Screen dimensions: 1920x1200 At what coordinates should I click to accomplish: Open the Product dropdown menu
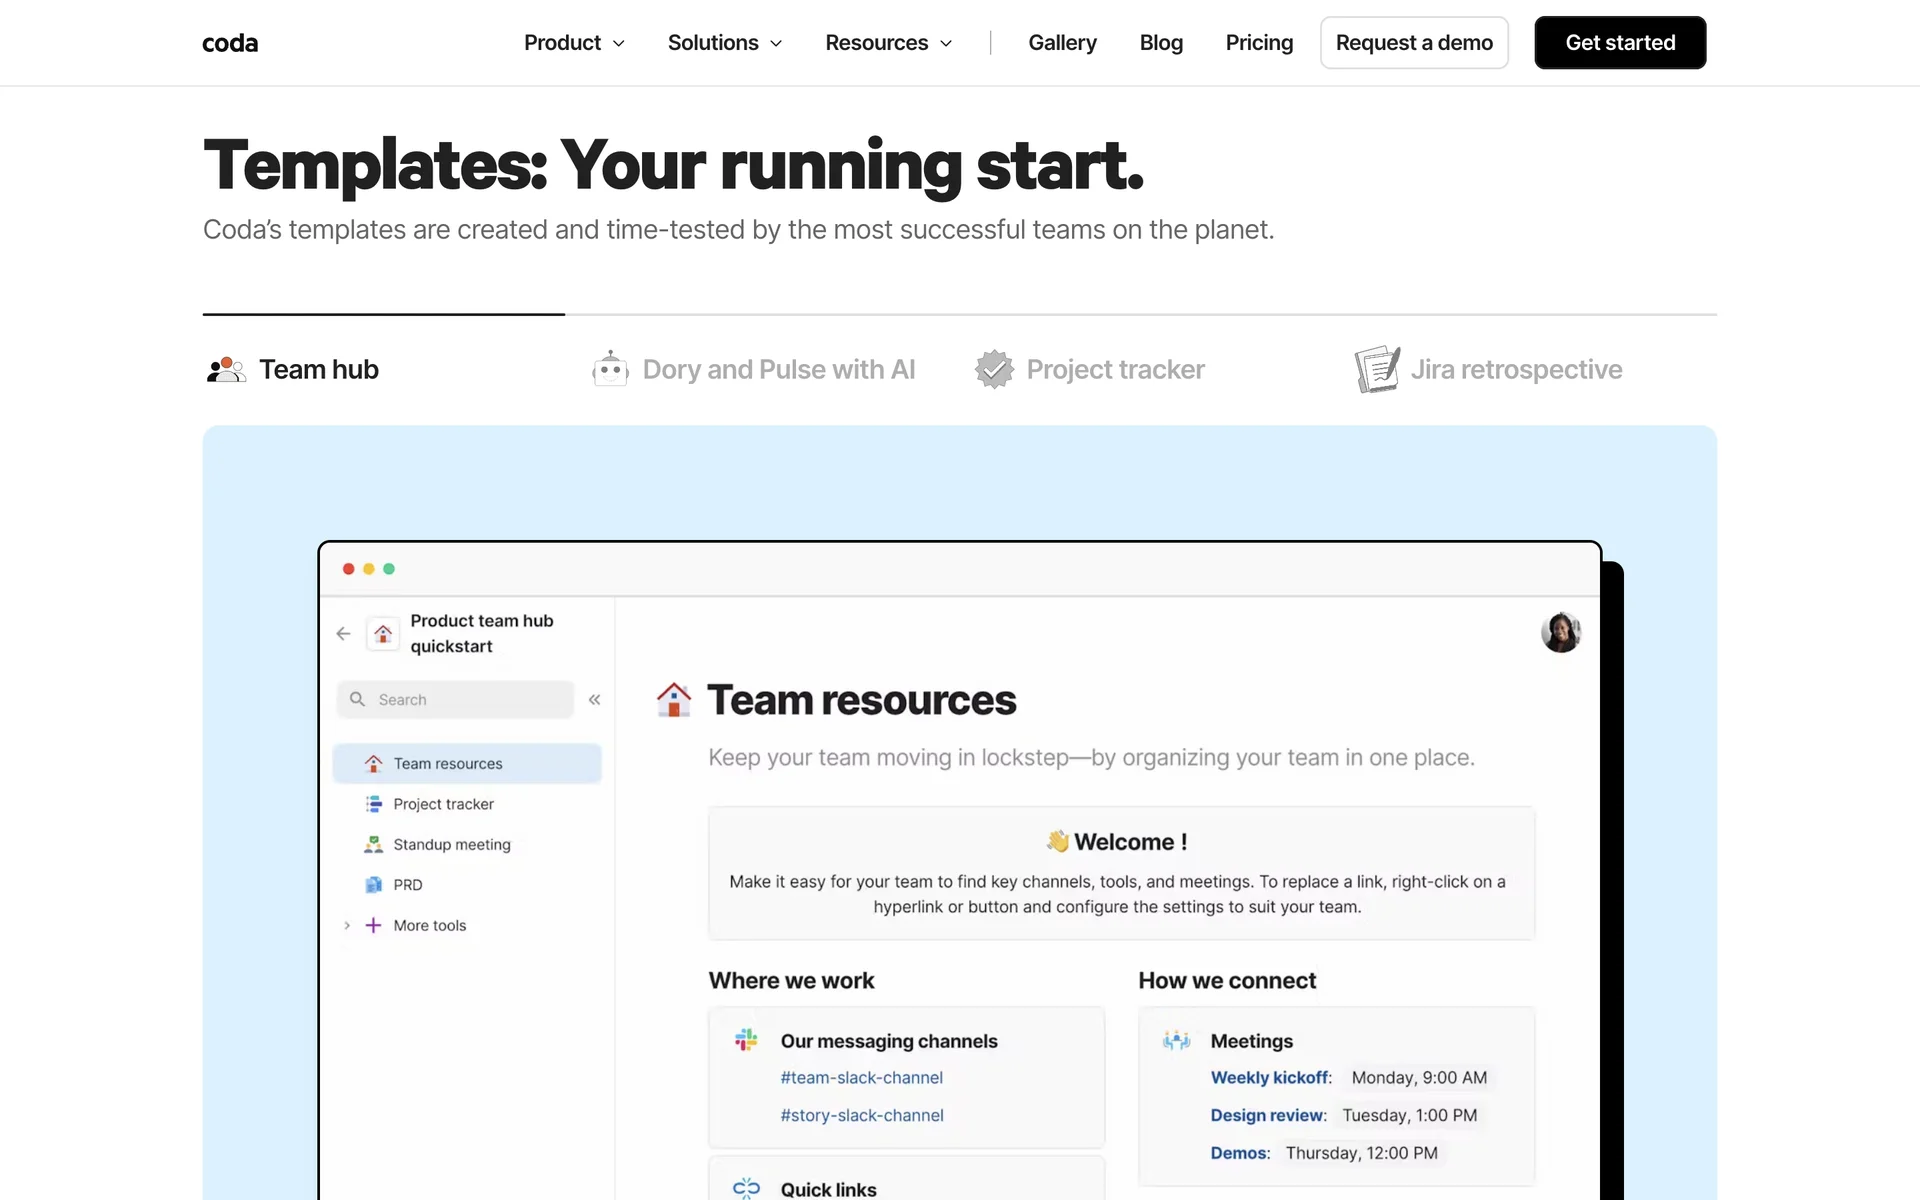click(x=574, y=43)
